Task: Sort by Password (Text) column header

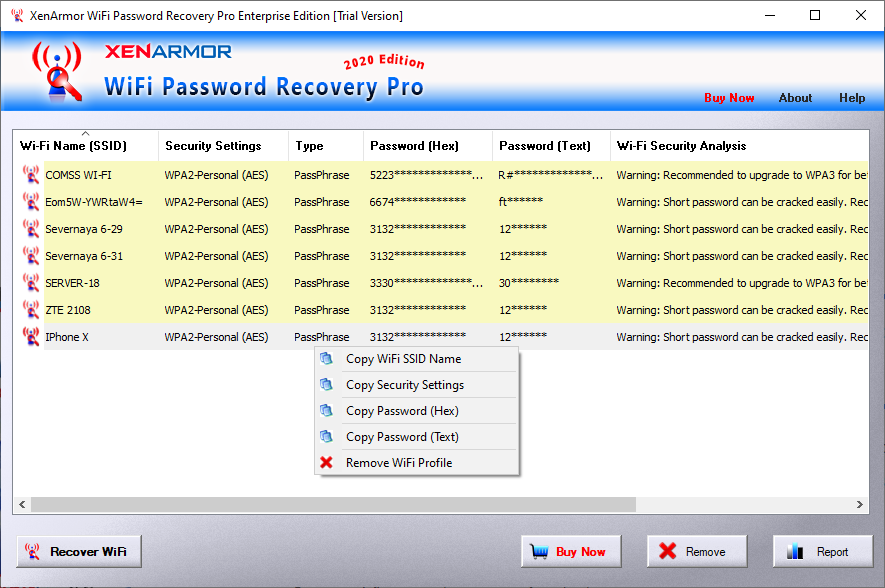Action: tap(551, 146)
